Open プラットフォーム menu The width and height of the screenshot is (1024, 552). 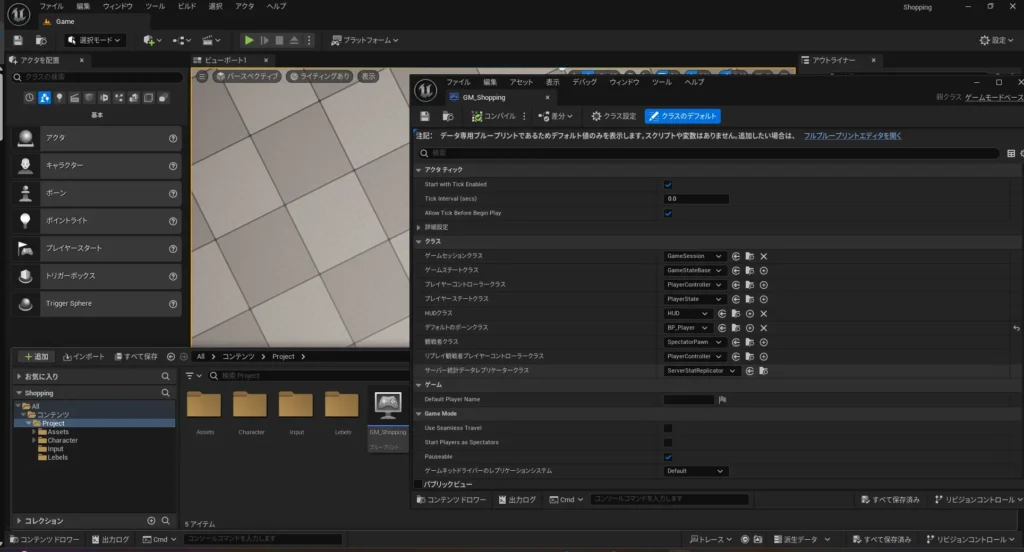[364, 40]
